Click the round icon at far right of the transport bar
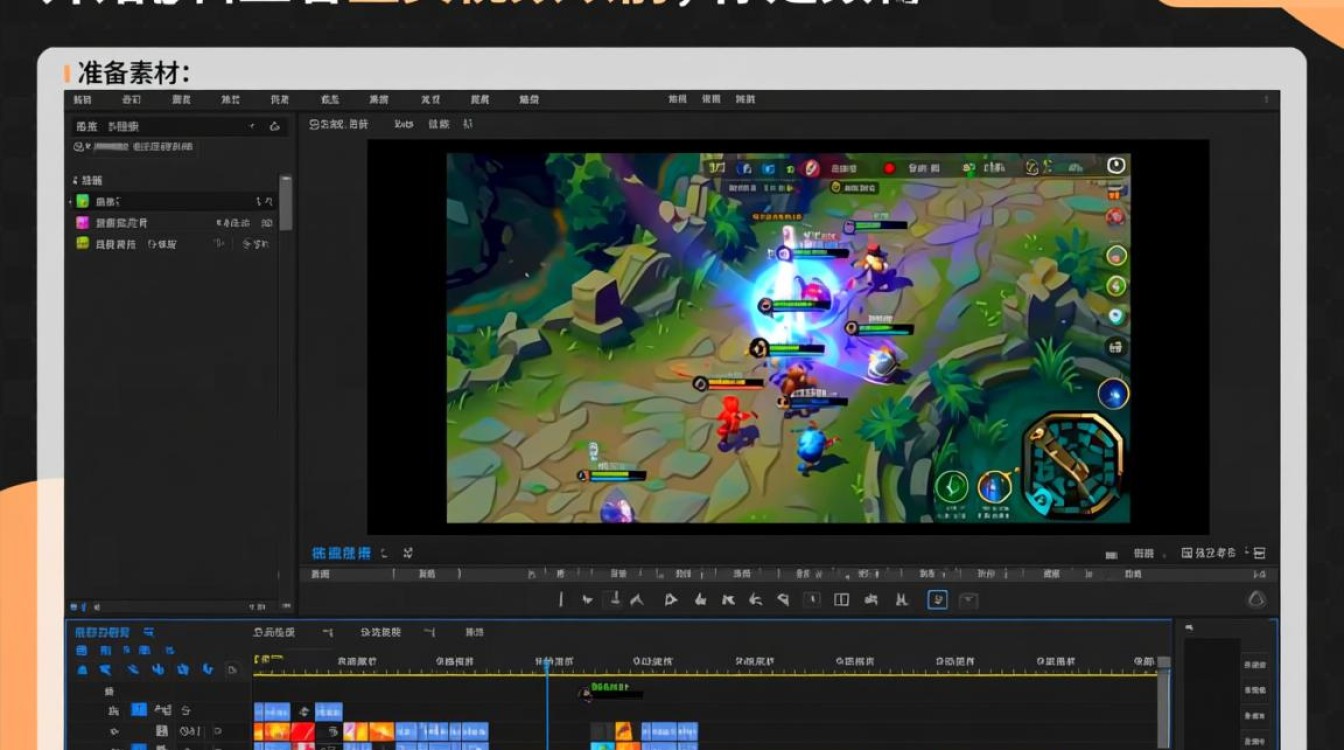The image size is (1344, 750). tap(1257, 600)
